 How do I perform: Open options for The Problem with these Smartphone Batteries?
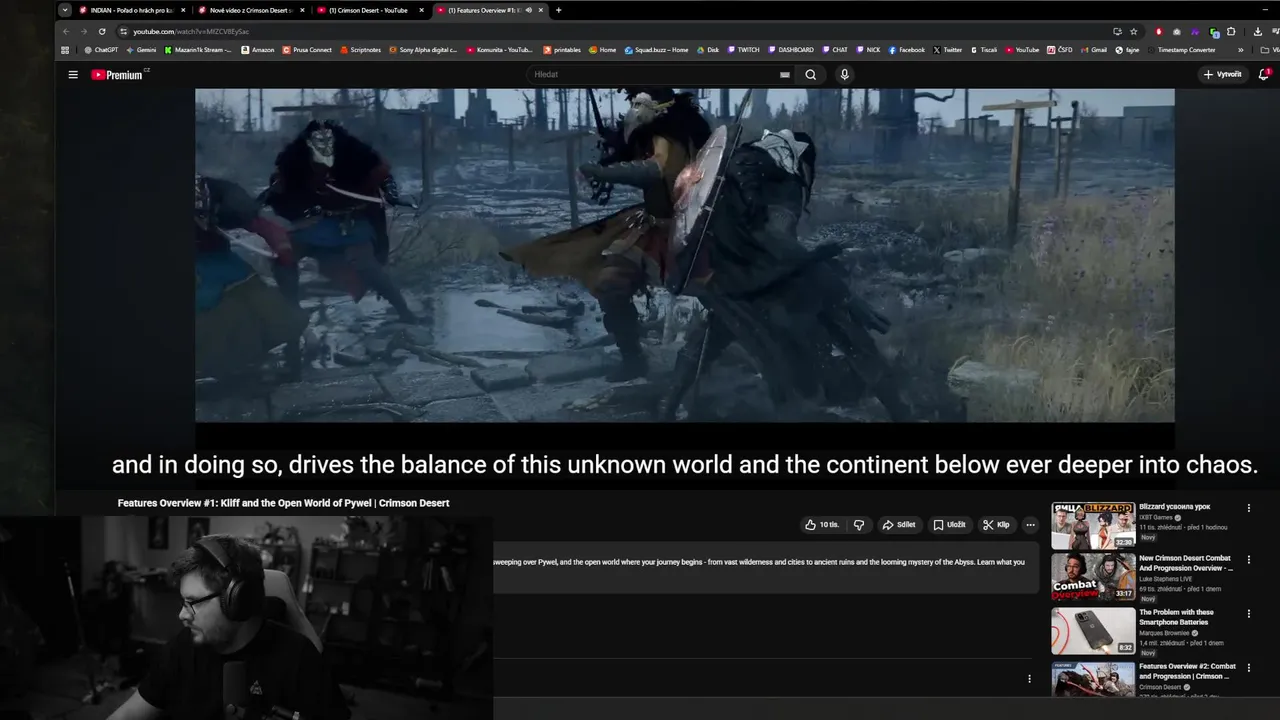1249,613
